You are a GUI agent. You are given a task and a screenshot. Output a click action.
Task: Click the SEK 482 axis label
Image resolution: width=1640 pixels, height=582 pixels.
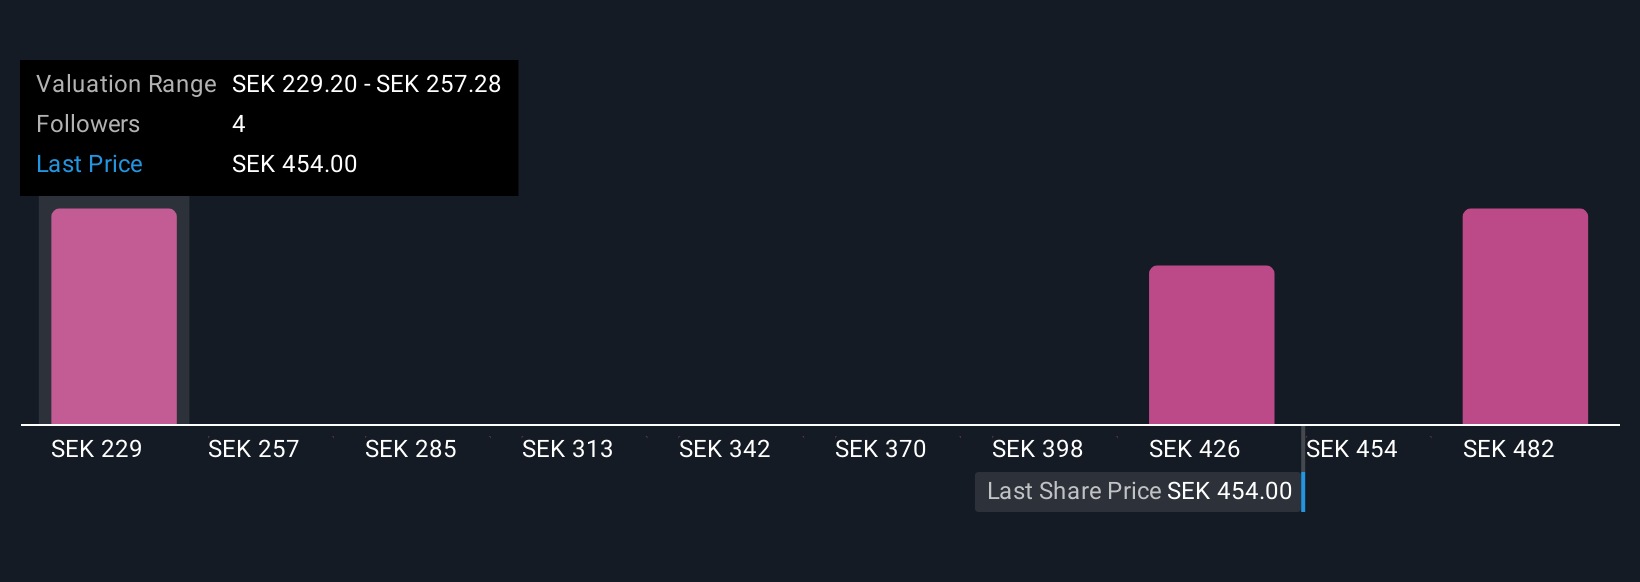[1509, 449]
